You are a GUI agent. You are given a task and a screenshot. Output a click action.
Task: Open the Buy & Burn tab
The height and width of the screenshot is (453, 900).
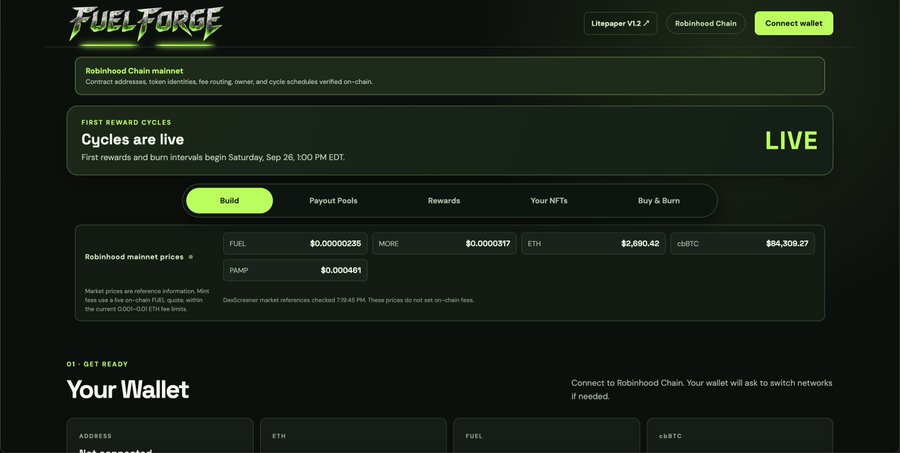pos(659,200)
